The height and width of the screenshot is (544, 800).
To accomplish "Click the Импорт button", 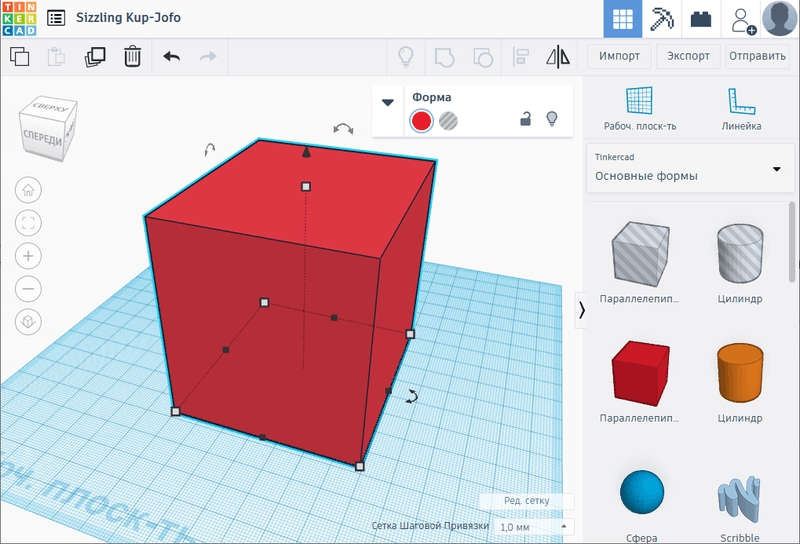I will click(619, 56).
